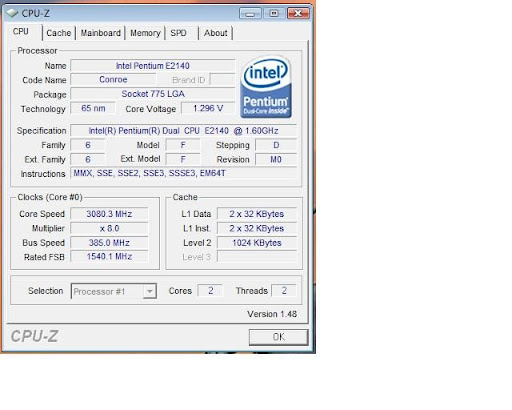
Task: Close the CPU-Z window
Action: 298,13
